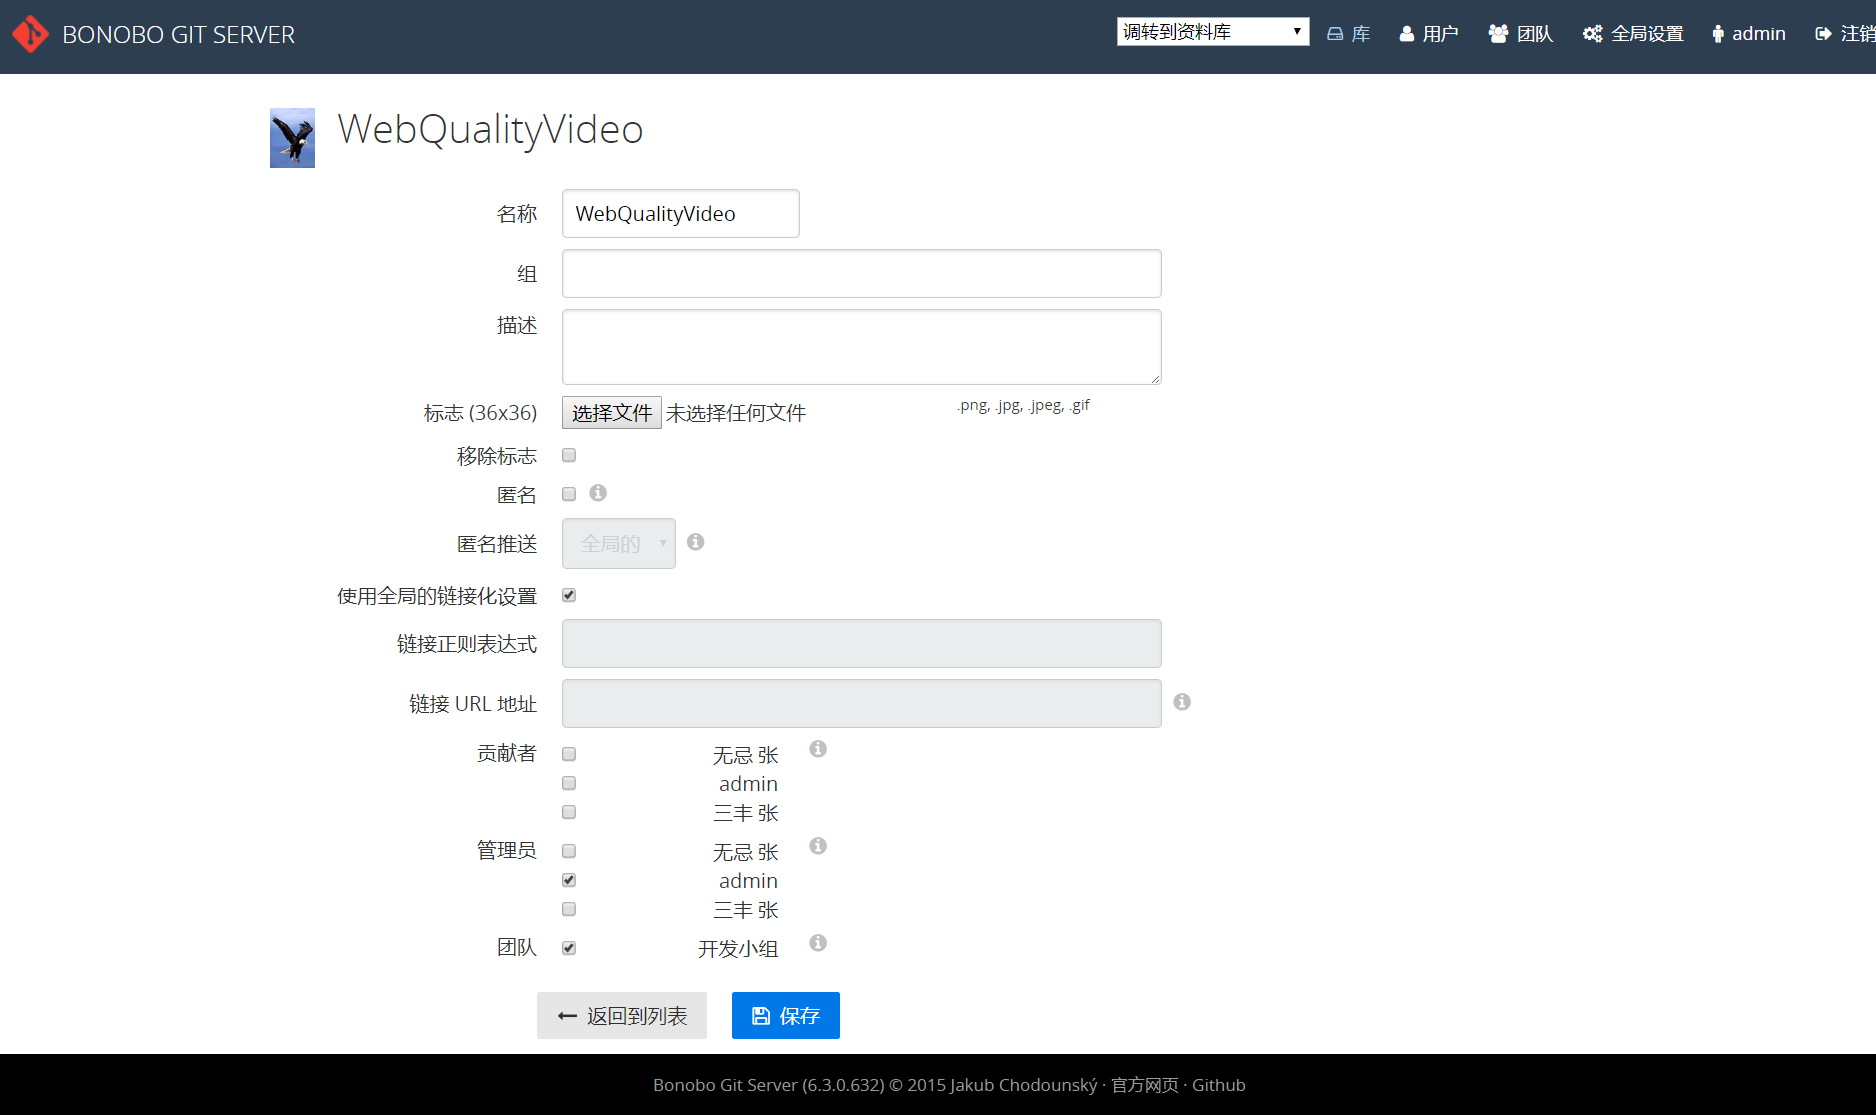This screenshot has height=1115, width=1876.
Task: Click the info icon in the 管理员 section
Action: pyautogui.click(x=818, y=846)
